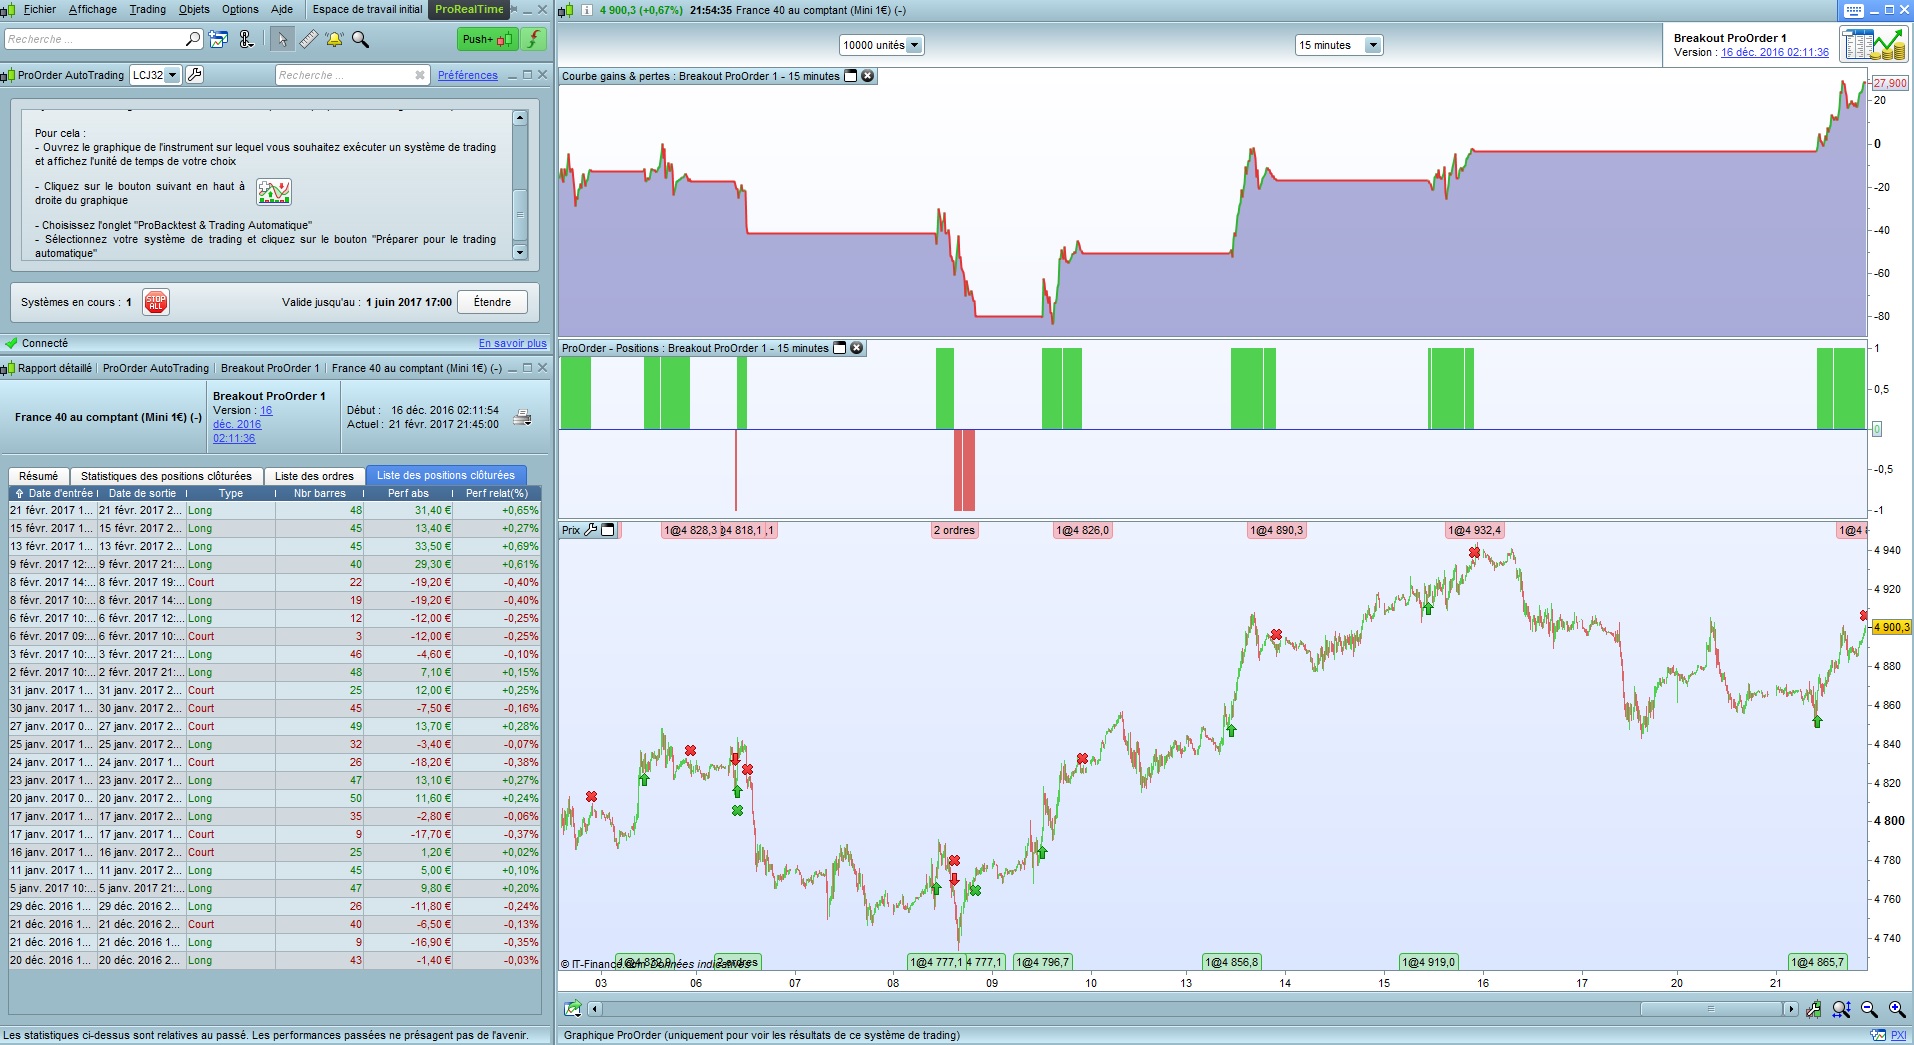The height and width of the screenshot is (1045, 1914).
Task: Open the Liste des ordres tab
Action: point(314,476)
